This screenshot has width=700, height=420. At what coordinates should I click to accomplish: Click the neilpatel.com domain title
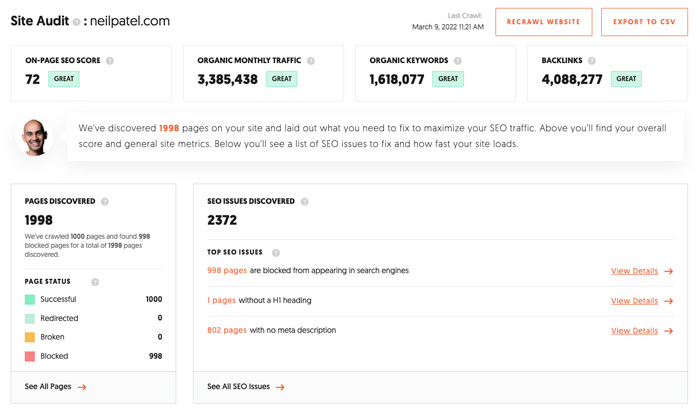coord(130,21)
